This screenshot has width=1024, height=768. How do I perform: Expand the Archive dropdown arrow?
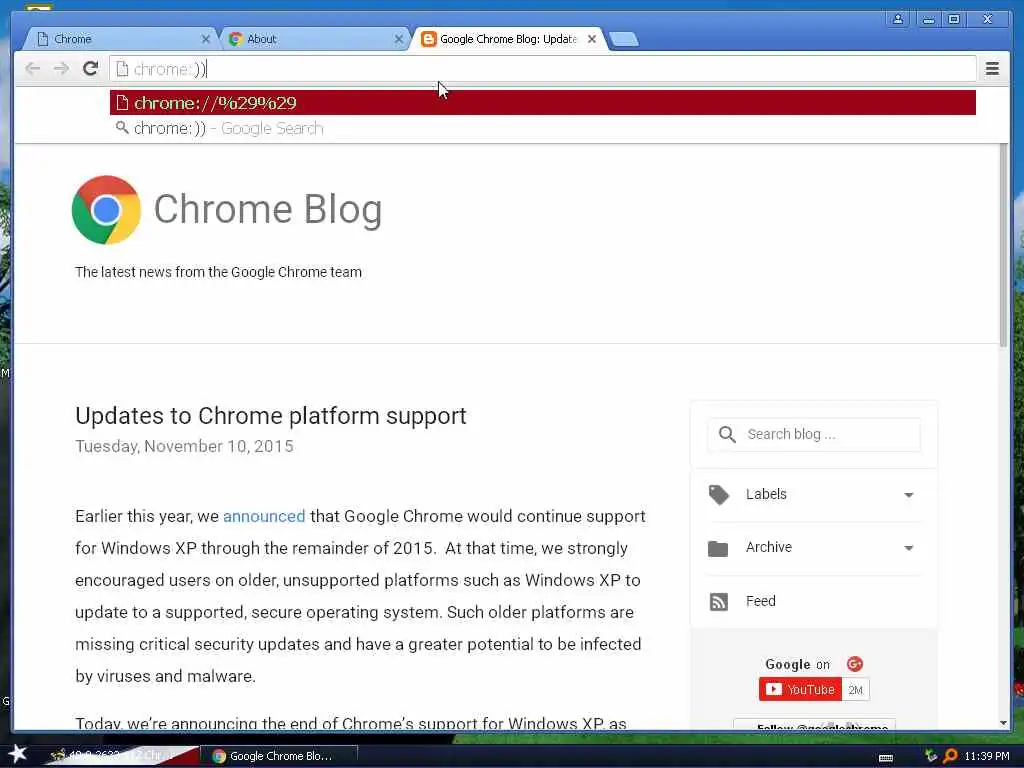908,548
